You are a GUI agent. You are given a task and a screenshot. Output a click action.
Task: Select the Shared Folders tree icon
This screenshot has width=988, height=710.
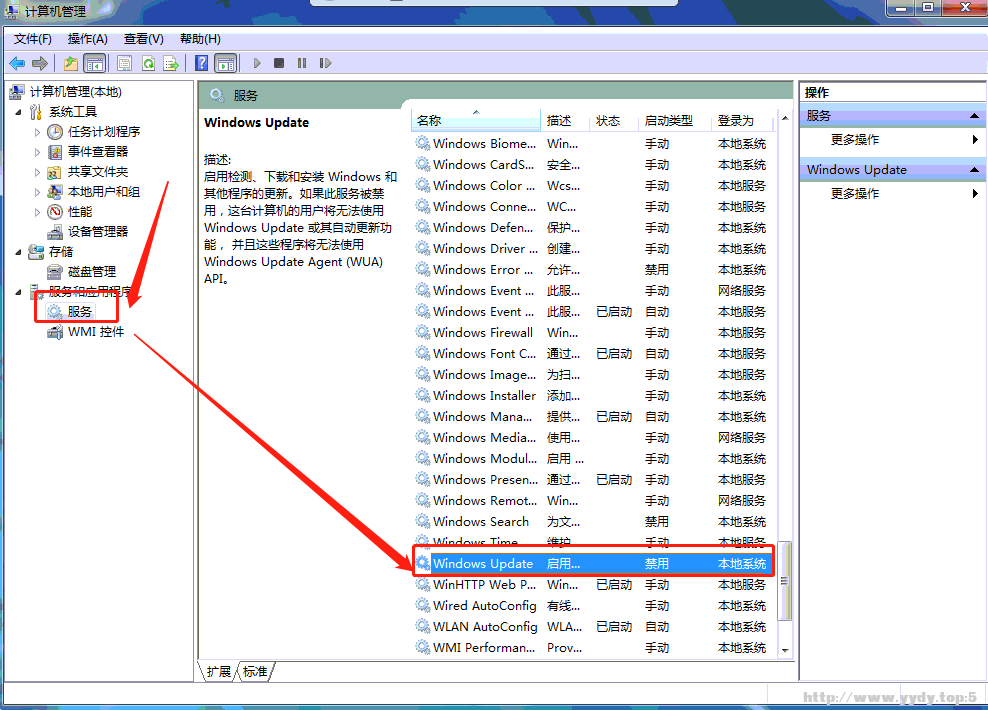pyautogui.click(x=55, y=172)
